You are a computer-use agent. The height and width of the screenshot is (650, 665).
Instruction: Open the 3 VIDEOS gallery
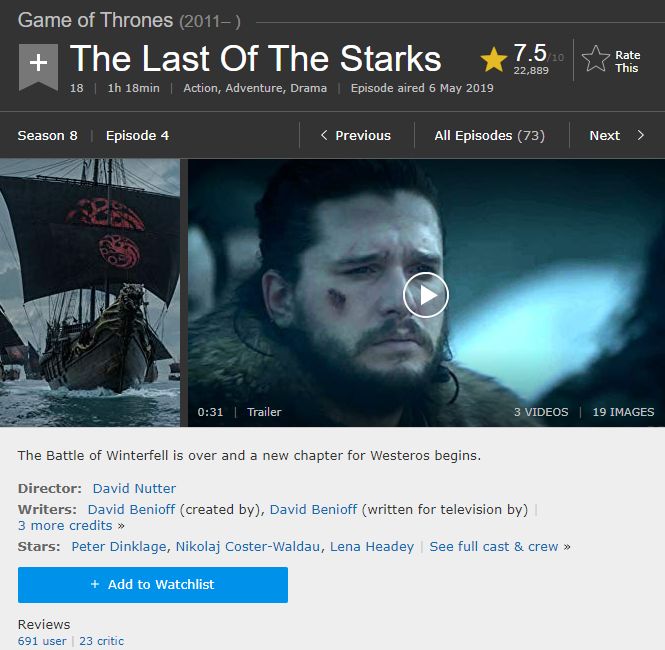click(x=541, y=412)
